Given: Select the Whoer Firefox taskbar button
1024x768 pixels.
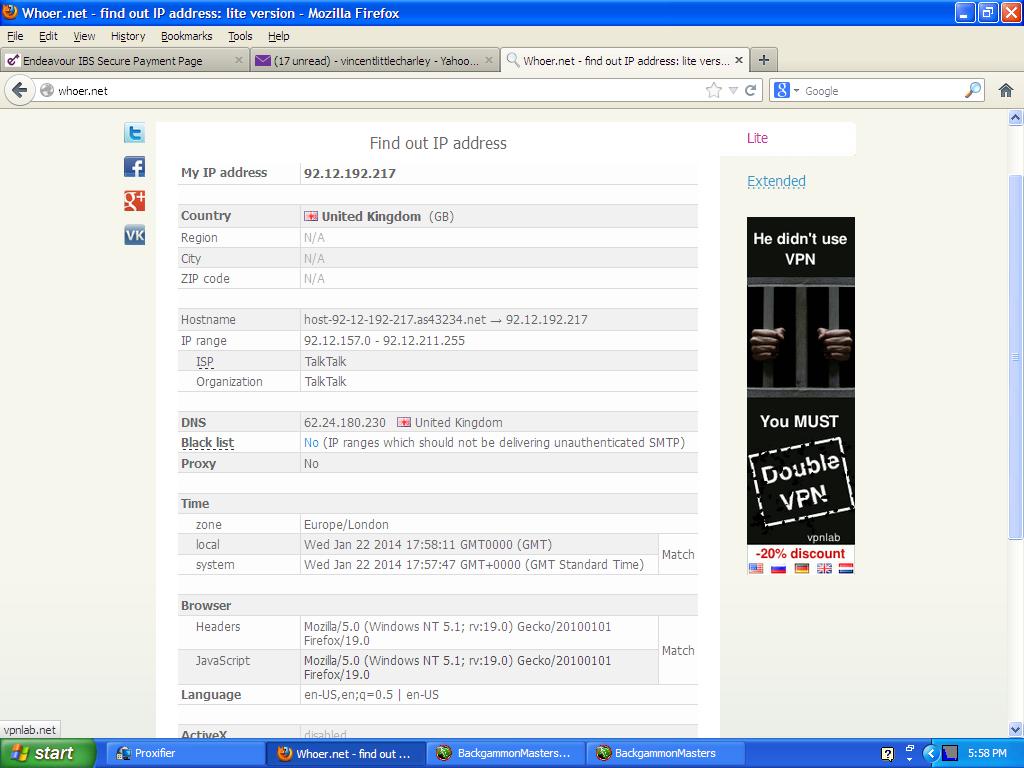Looking at the screenshot, I should [346, 753].
